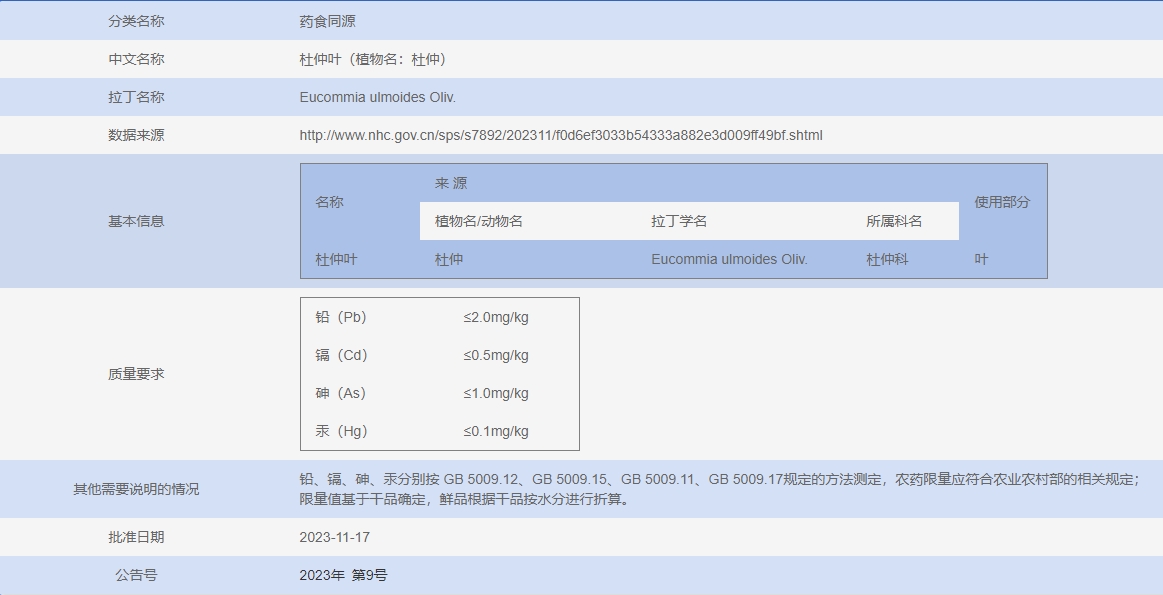Click the 批准日期 label

136,537
